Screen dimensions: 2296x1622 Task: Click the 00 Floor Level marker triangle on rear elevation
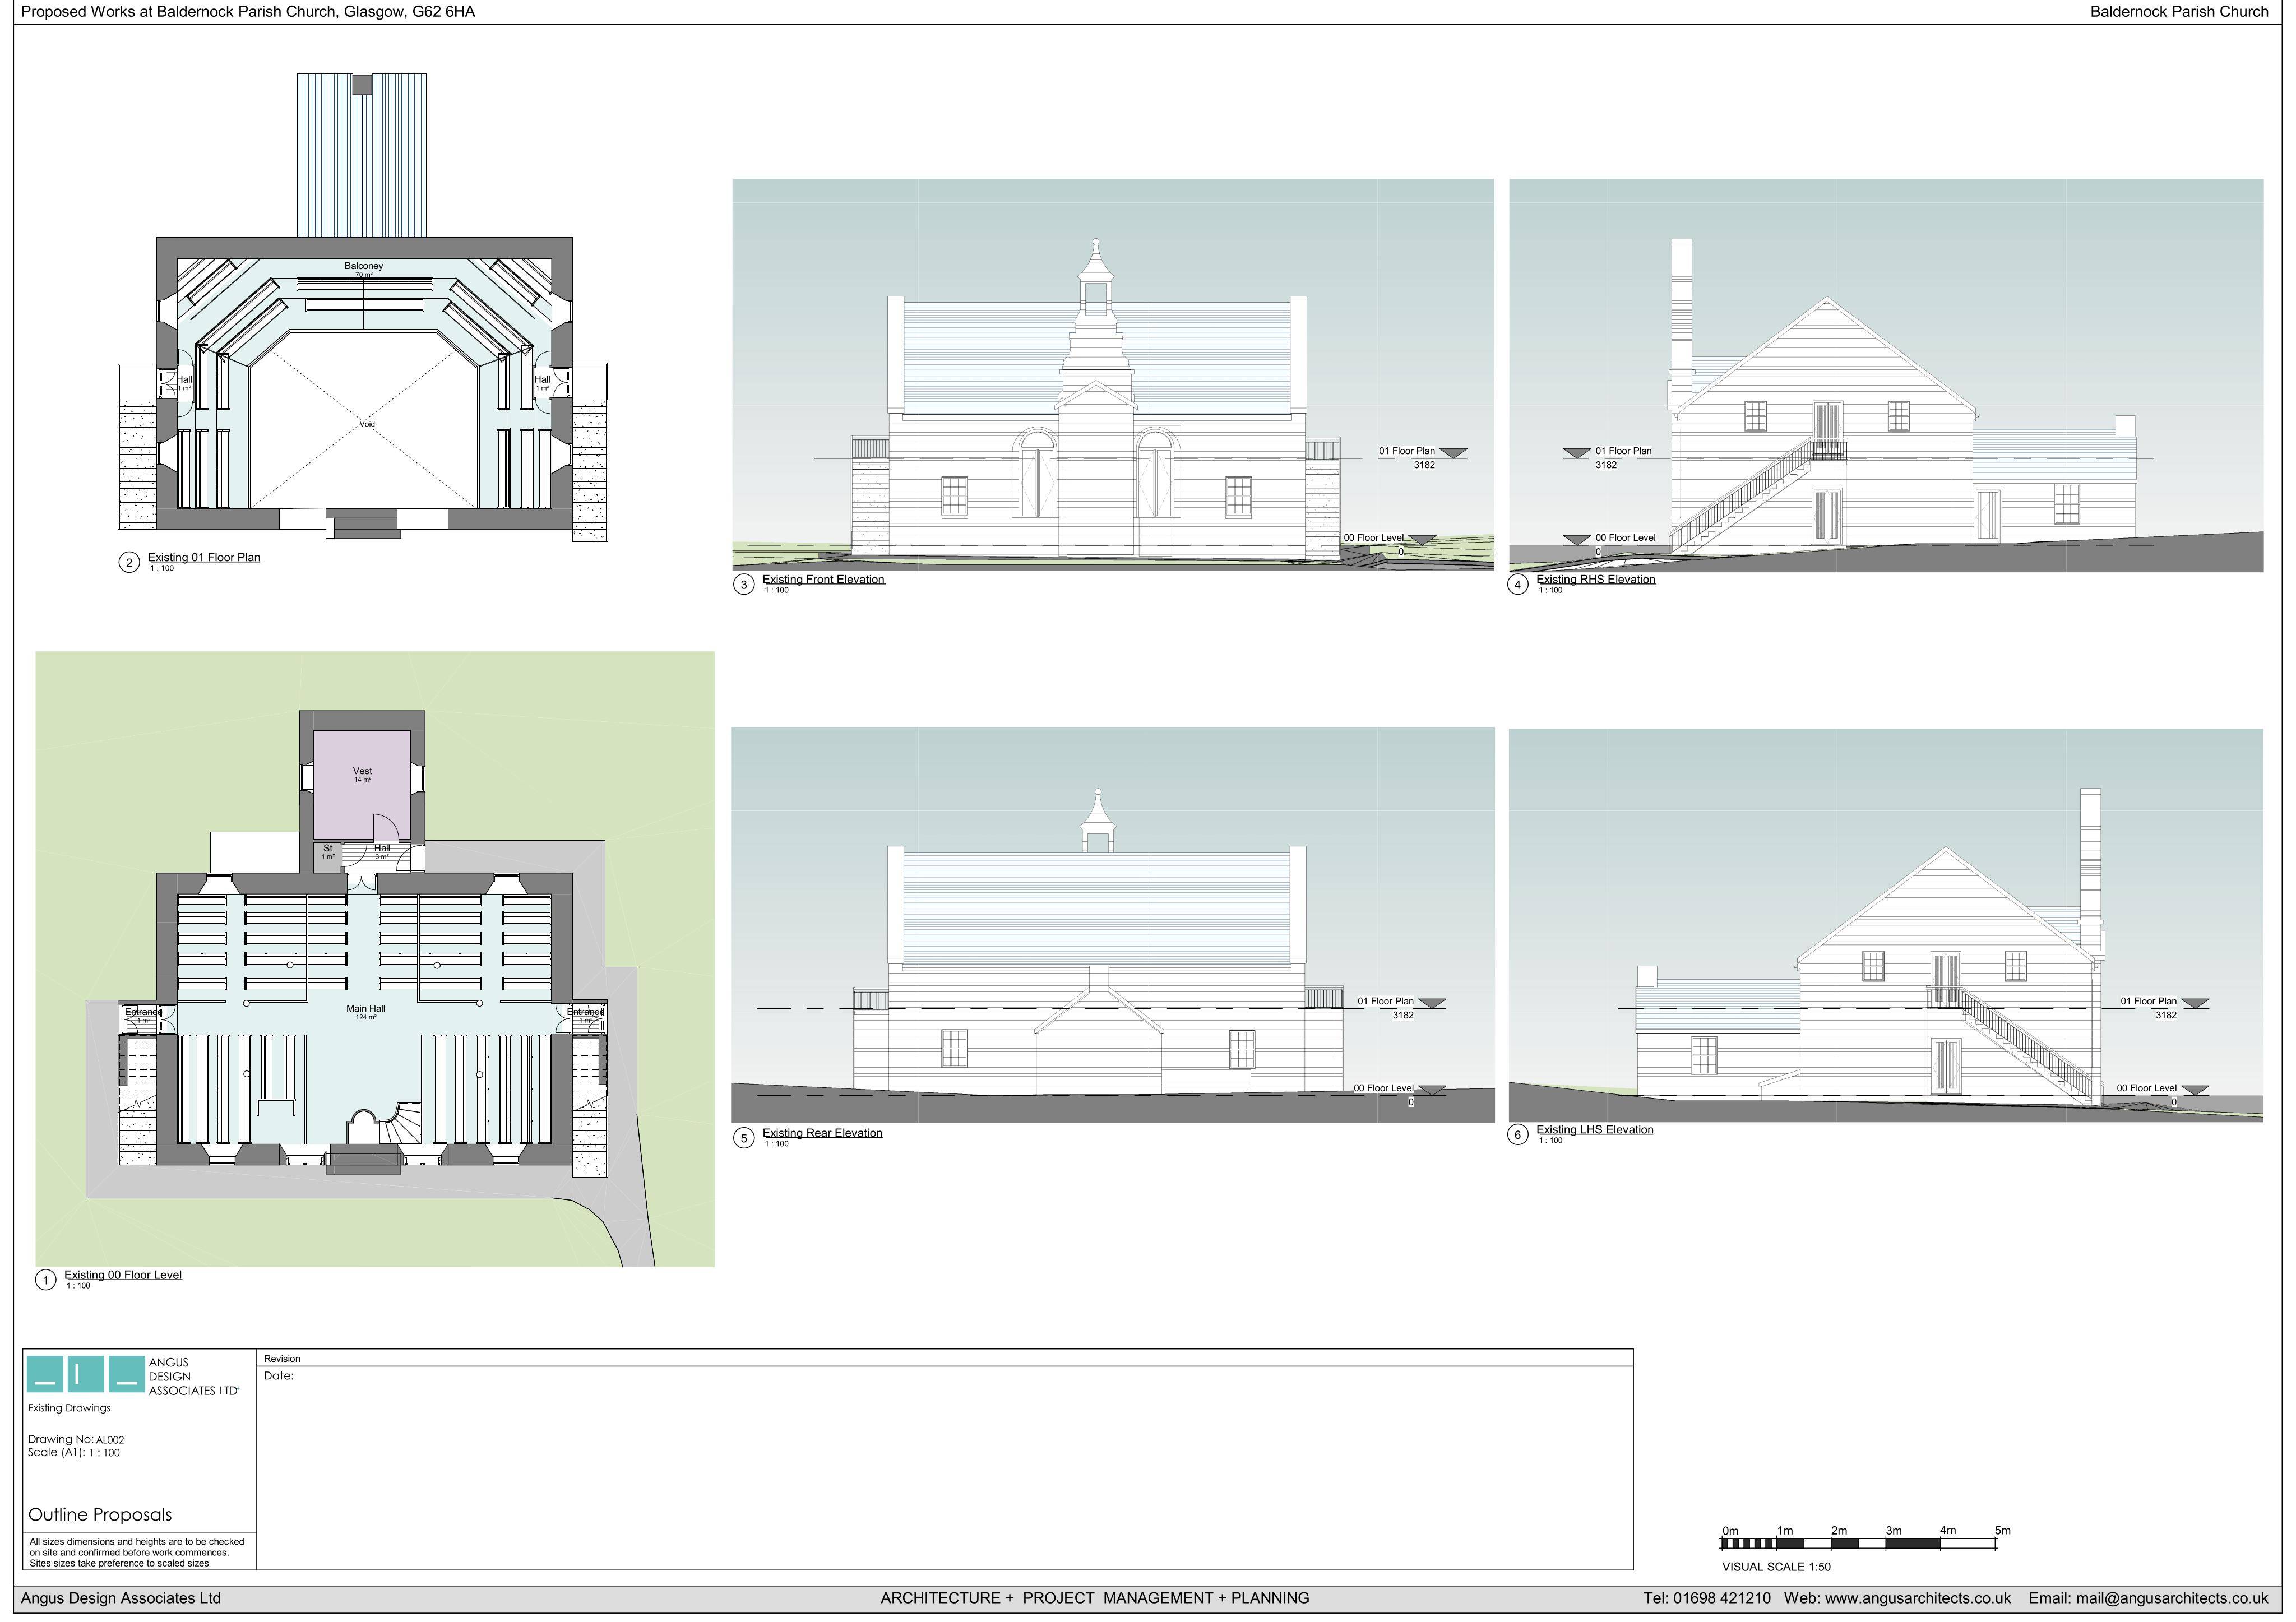click(1431, 1090)
